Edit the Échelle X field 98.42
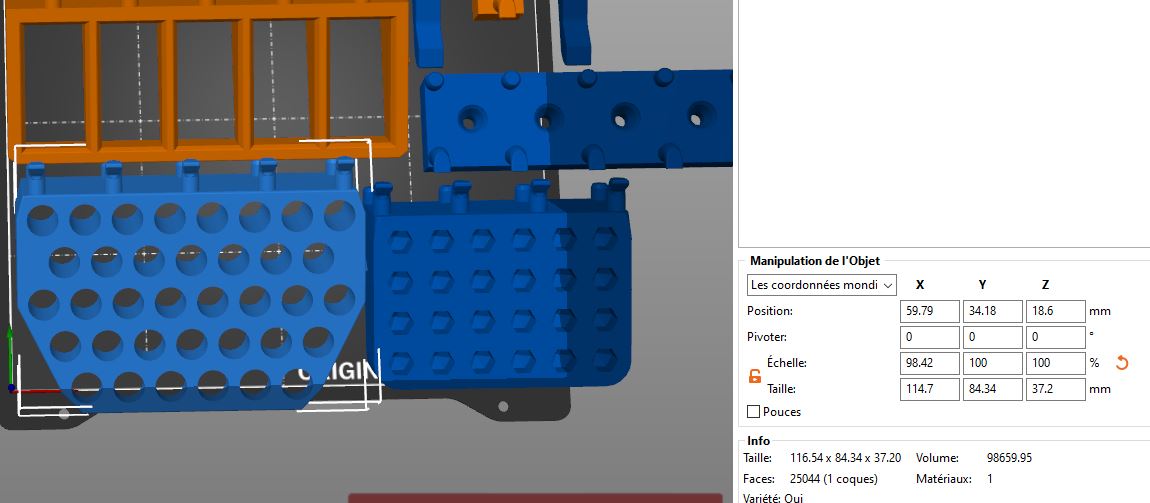Image resolution: width=1150 pixels, height=503 pixels. [x=929, y=363]
